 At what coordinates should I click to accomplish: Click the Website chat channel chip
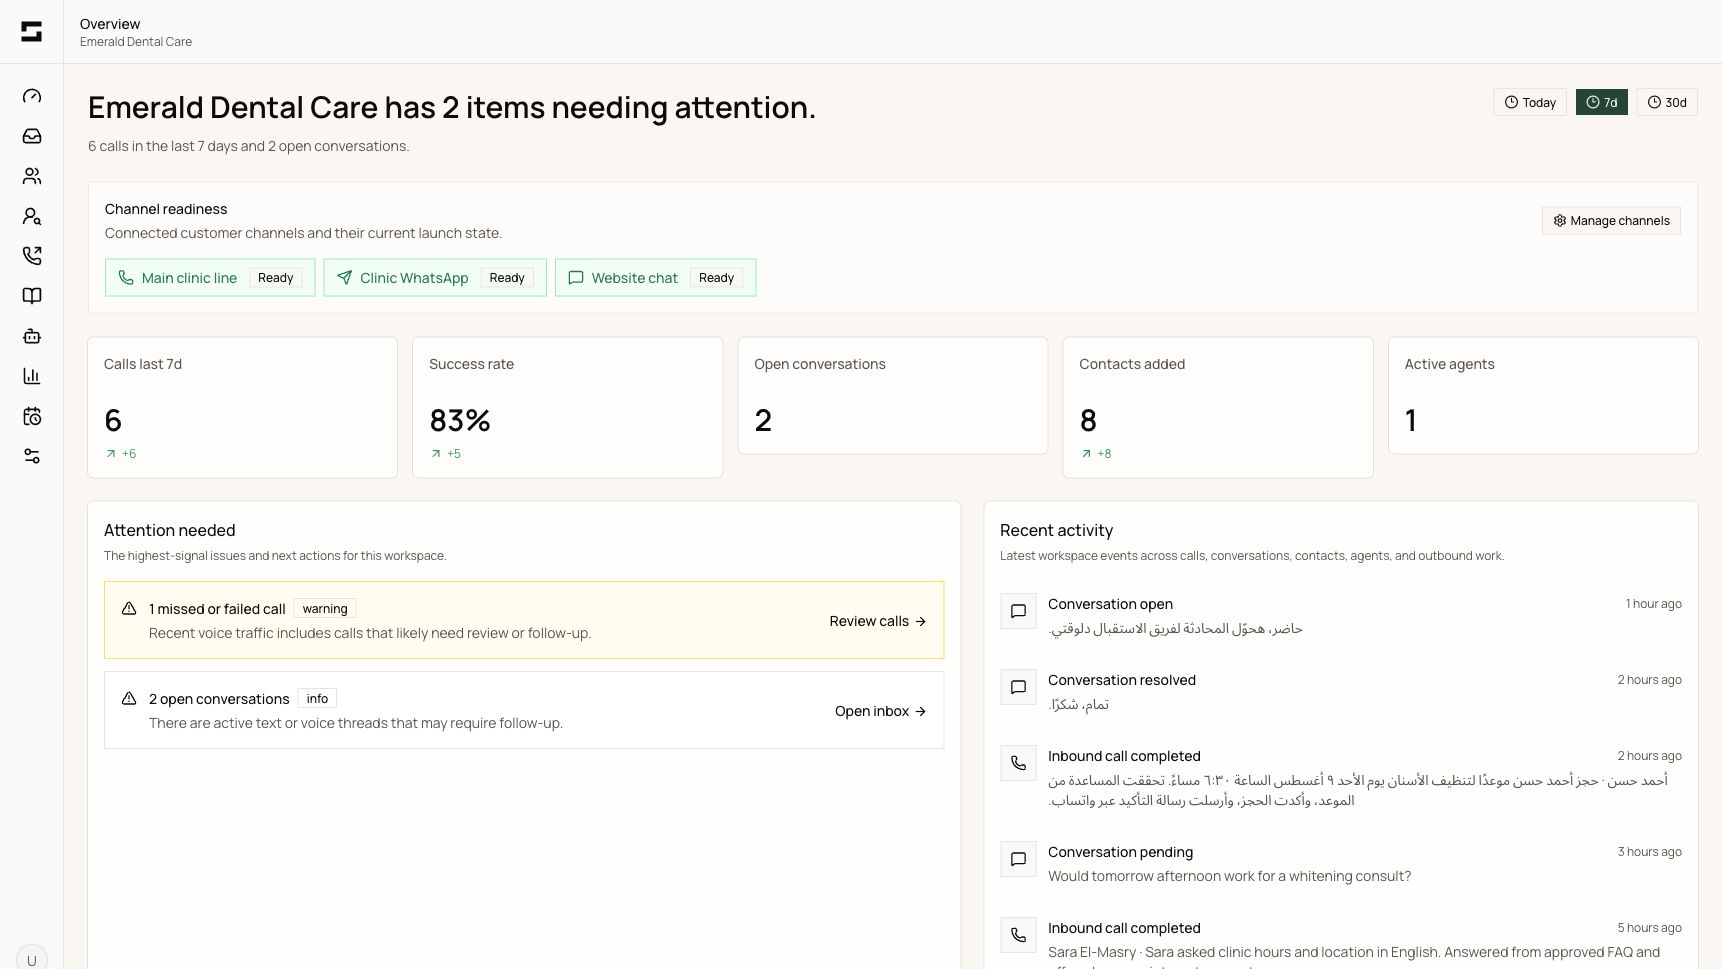click(656, 278)
